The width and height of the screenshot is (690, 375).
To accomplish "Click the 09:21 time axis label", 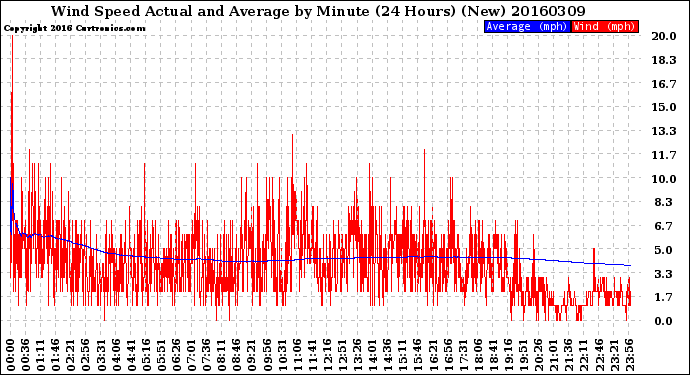I will (251, 355).
